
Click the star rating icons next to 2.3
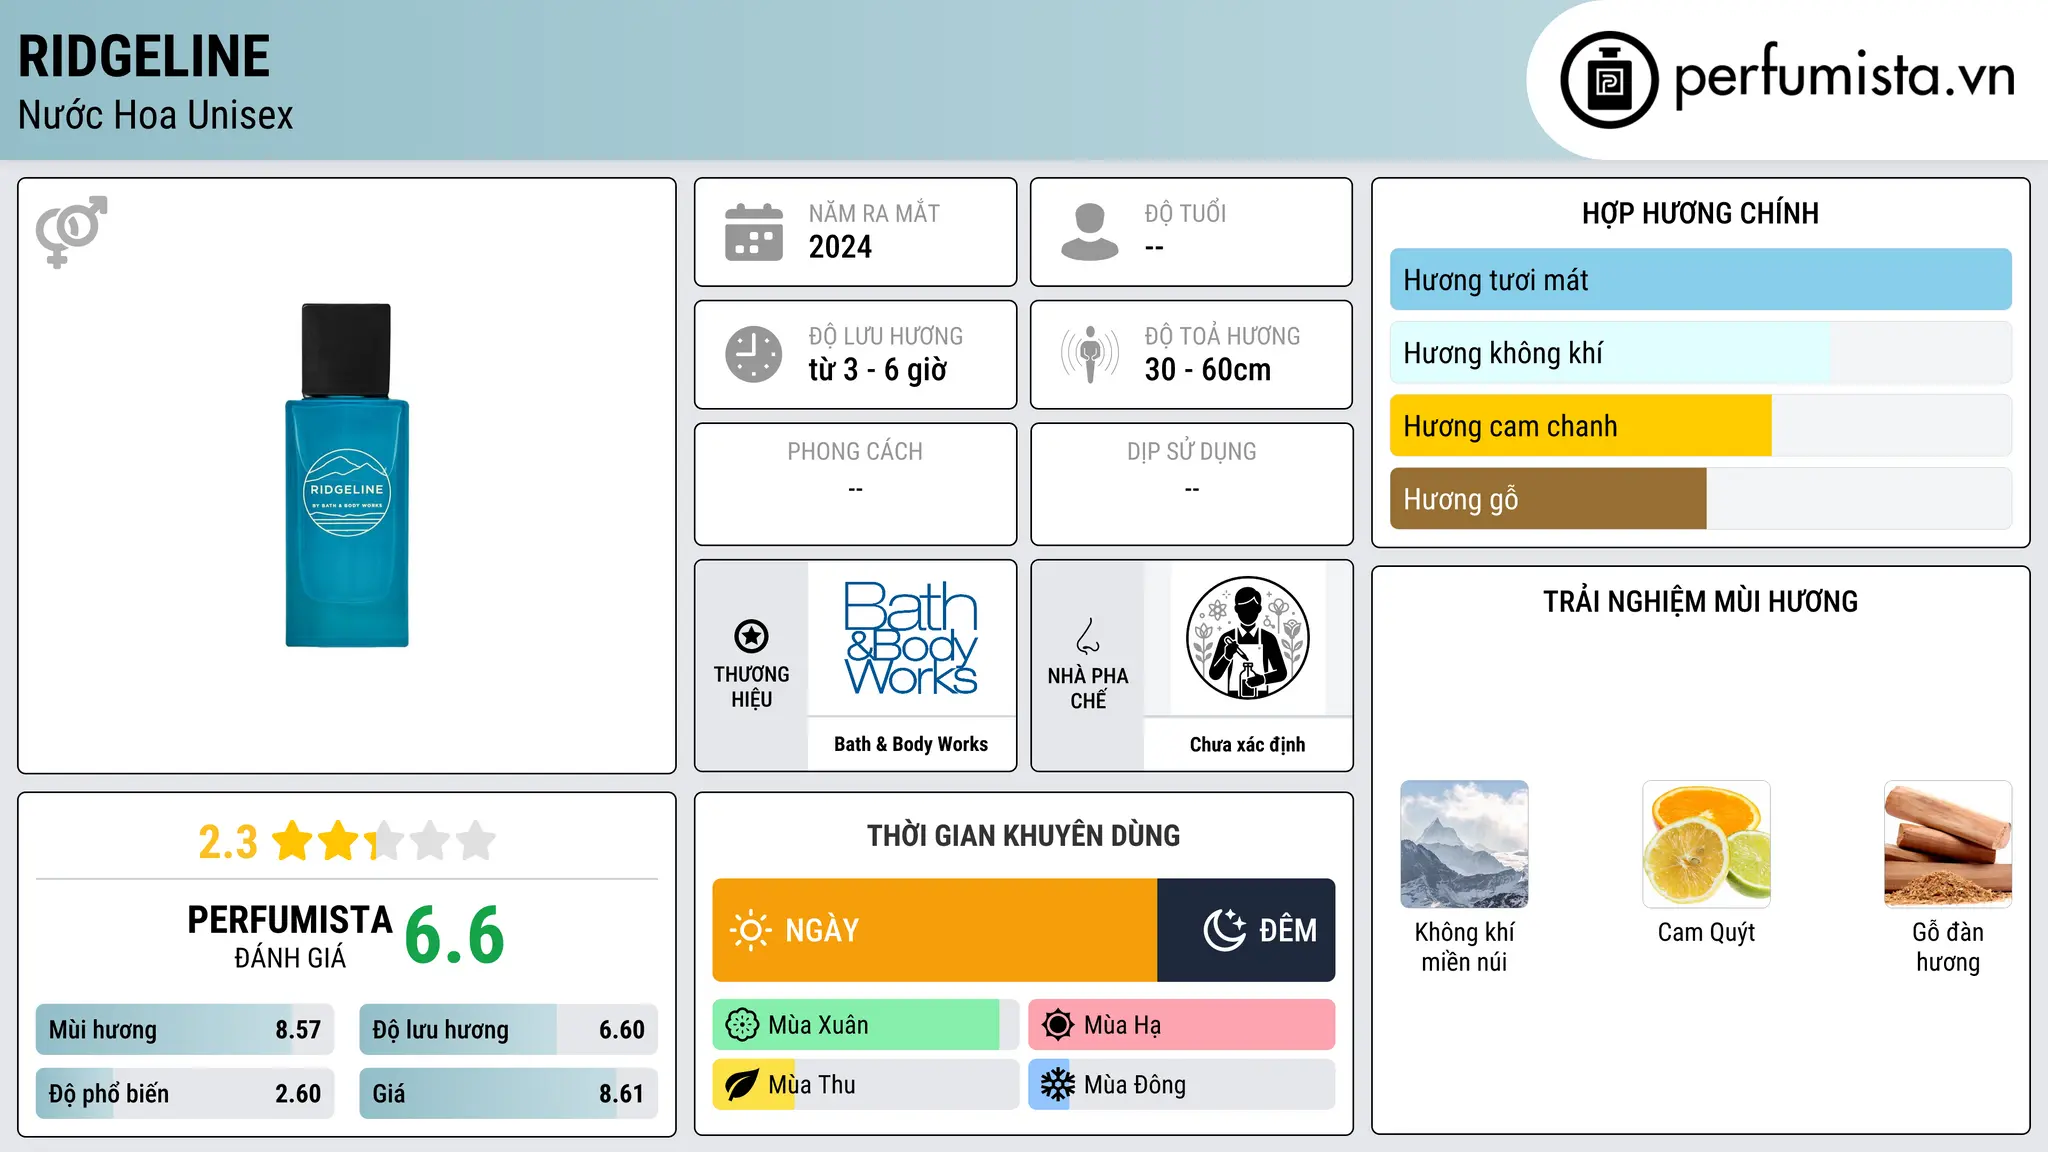384,841
